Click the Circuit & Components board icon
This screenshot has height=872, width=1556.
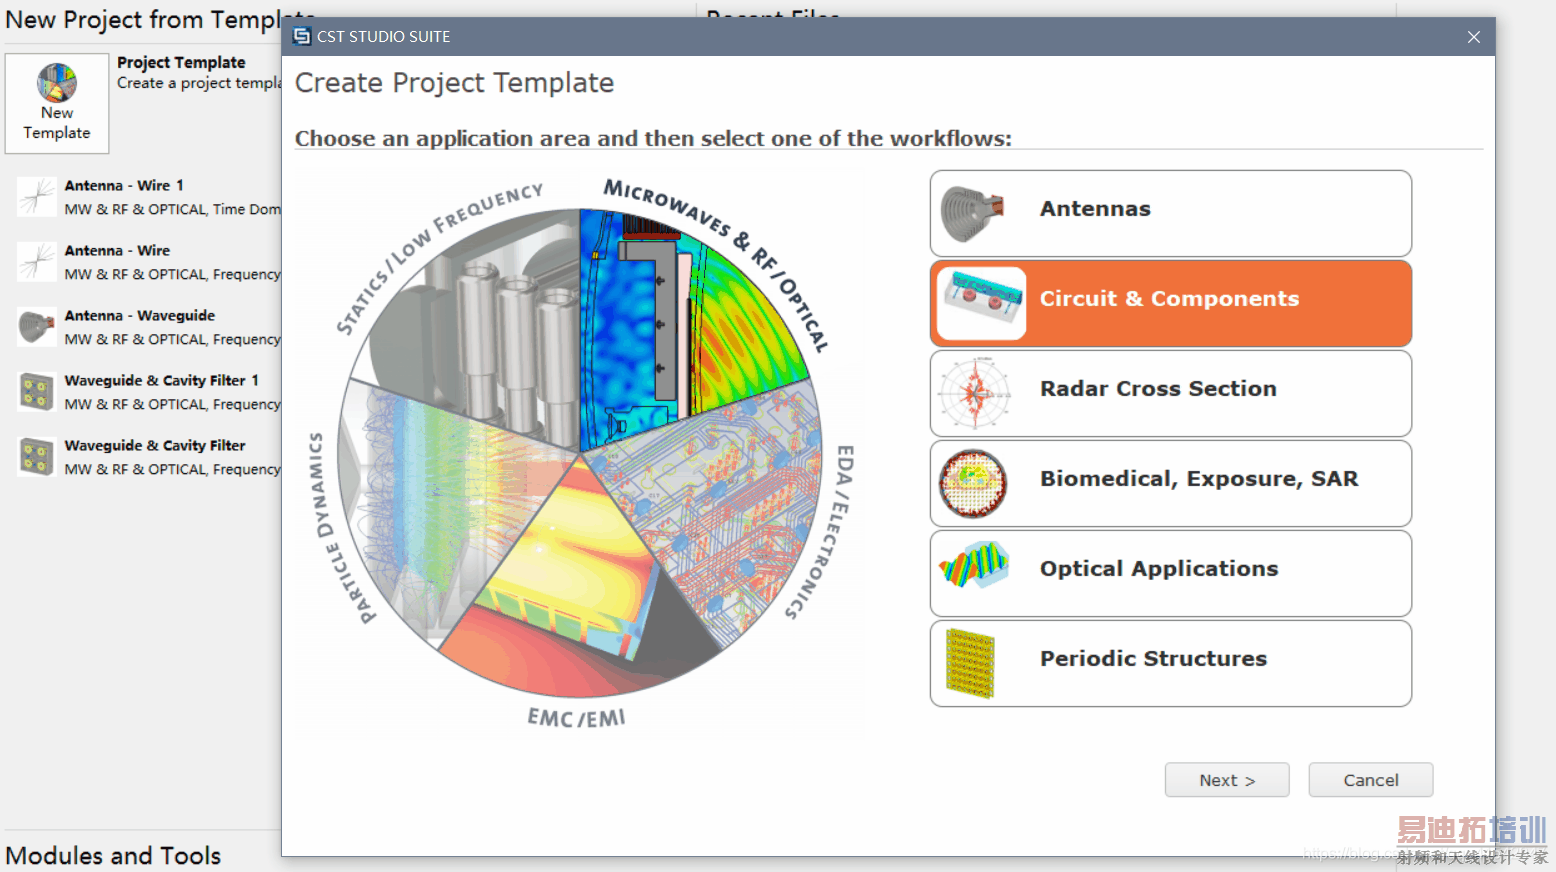coord(982,303)
